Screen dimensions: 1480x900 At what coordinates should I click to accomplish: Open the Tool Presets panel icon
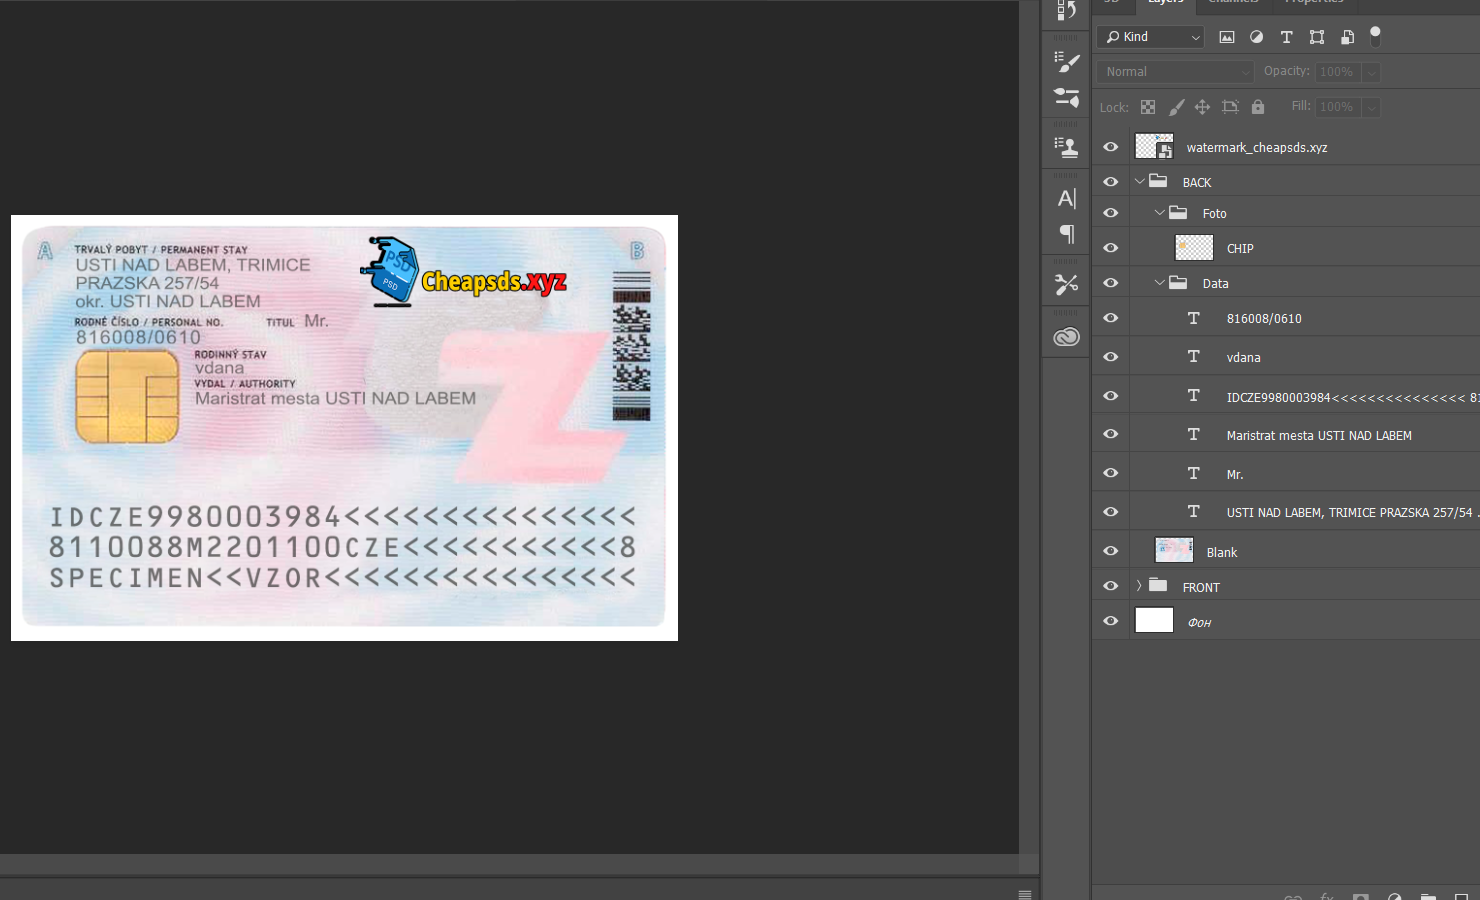pos(1067,284)
